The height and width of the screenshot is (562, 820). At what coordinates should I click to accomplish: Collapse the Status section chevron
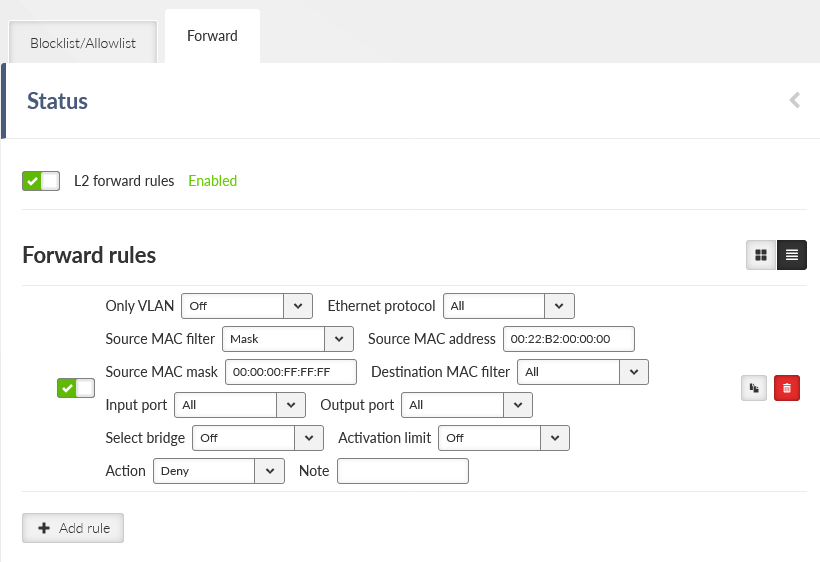tap(795, 100)
